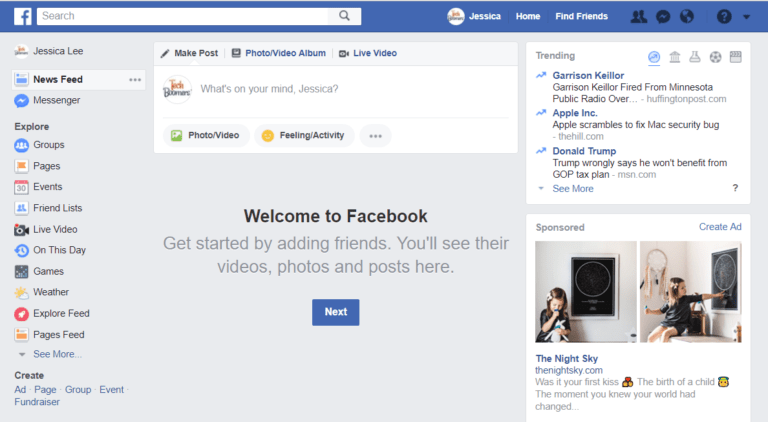Image resolution: width=768 pixels, height=422 pixels.
Task: Select the Sports trending icon
Action: click(x=715, y=57)
